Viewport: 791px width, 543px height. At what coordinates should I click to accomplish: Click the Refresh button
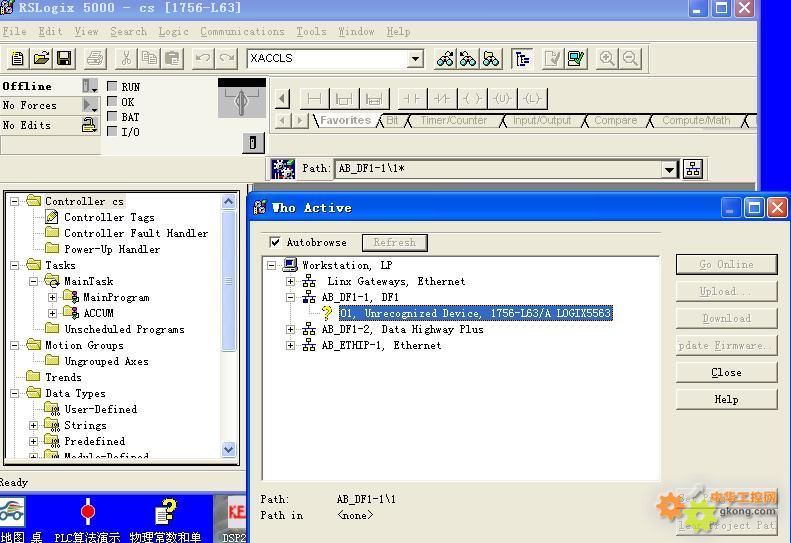point(394,243)
